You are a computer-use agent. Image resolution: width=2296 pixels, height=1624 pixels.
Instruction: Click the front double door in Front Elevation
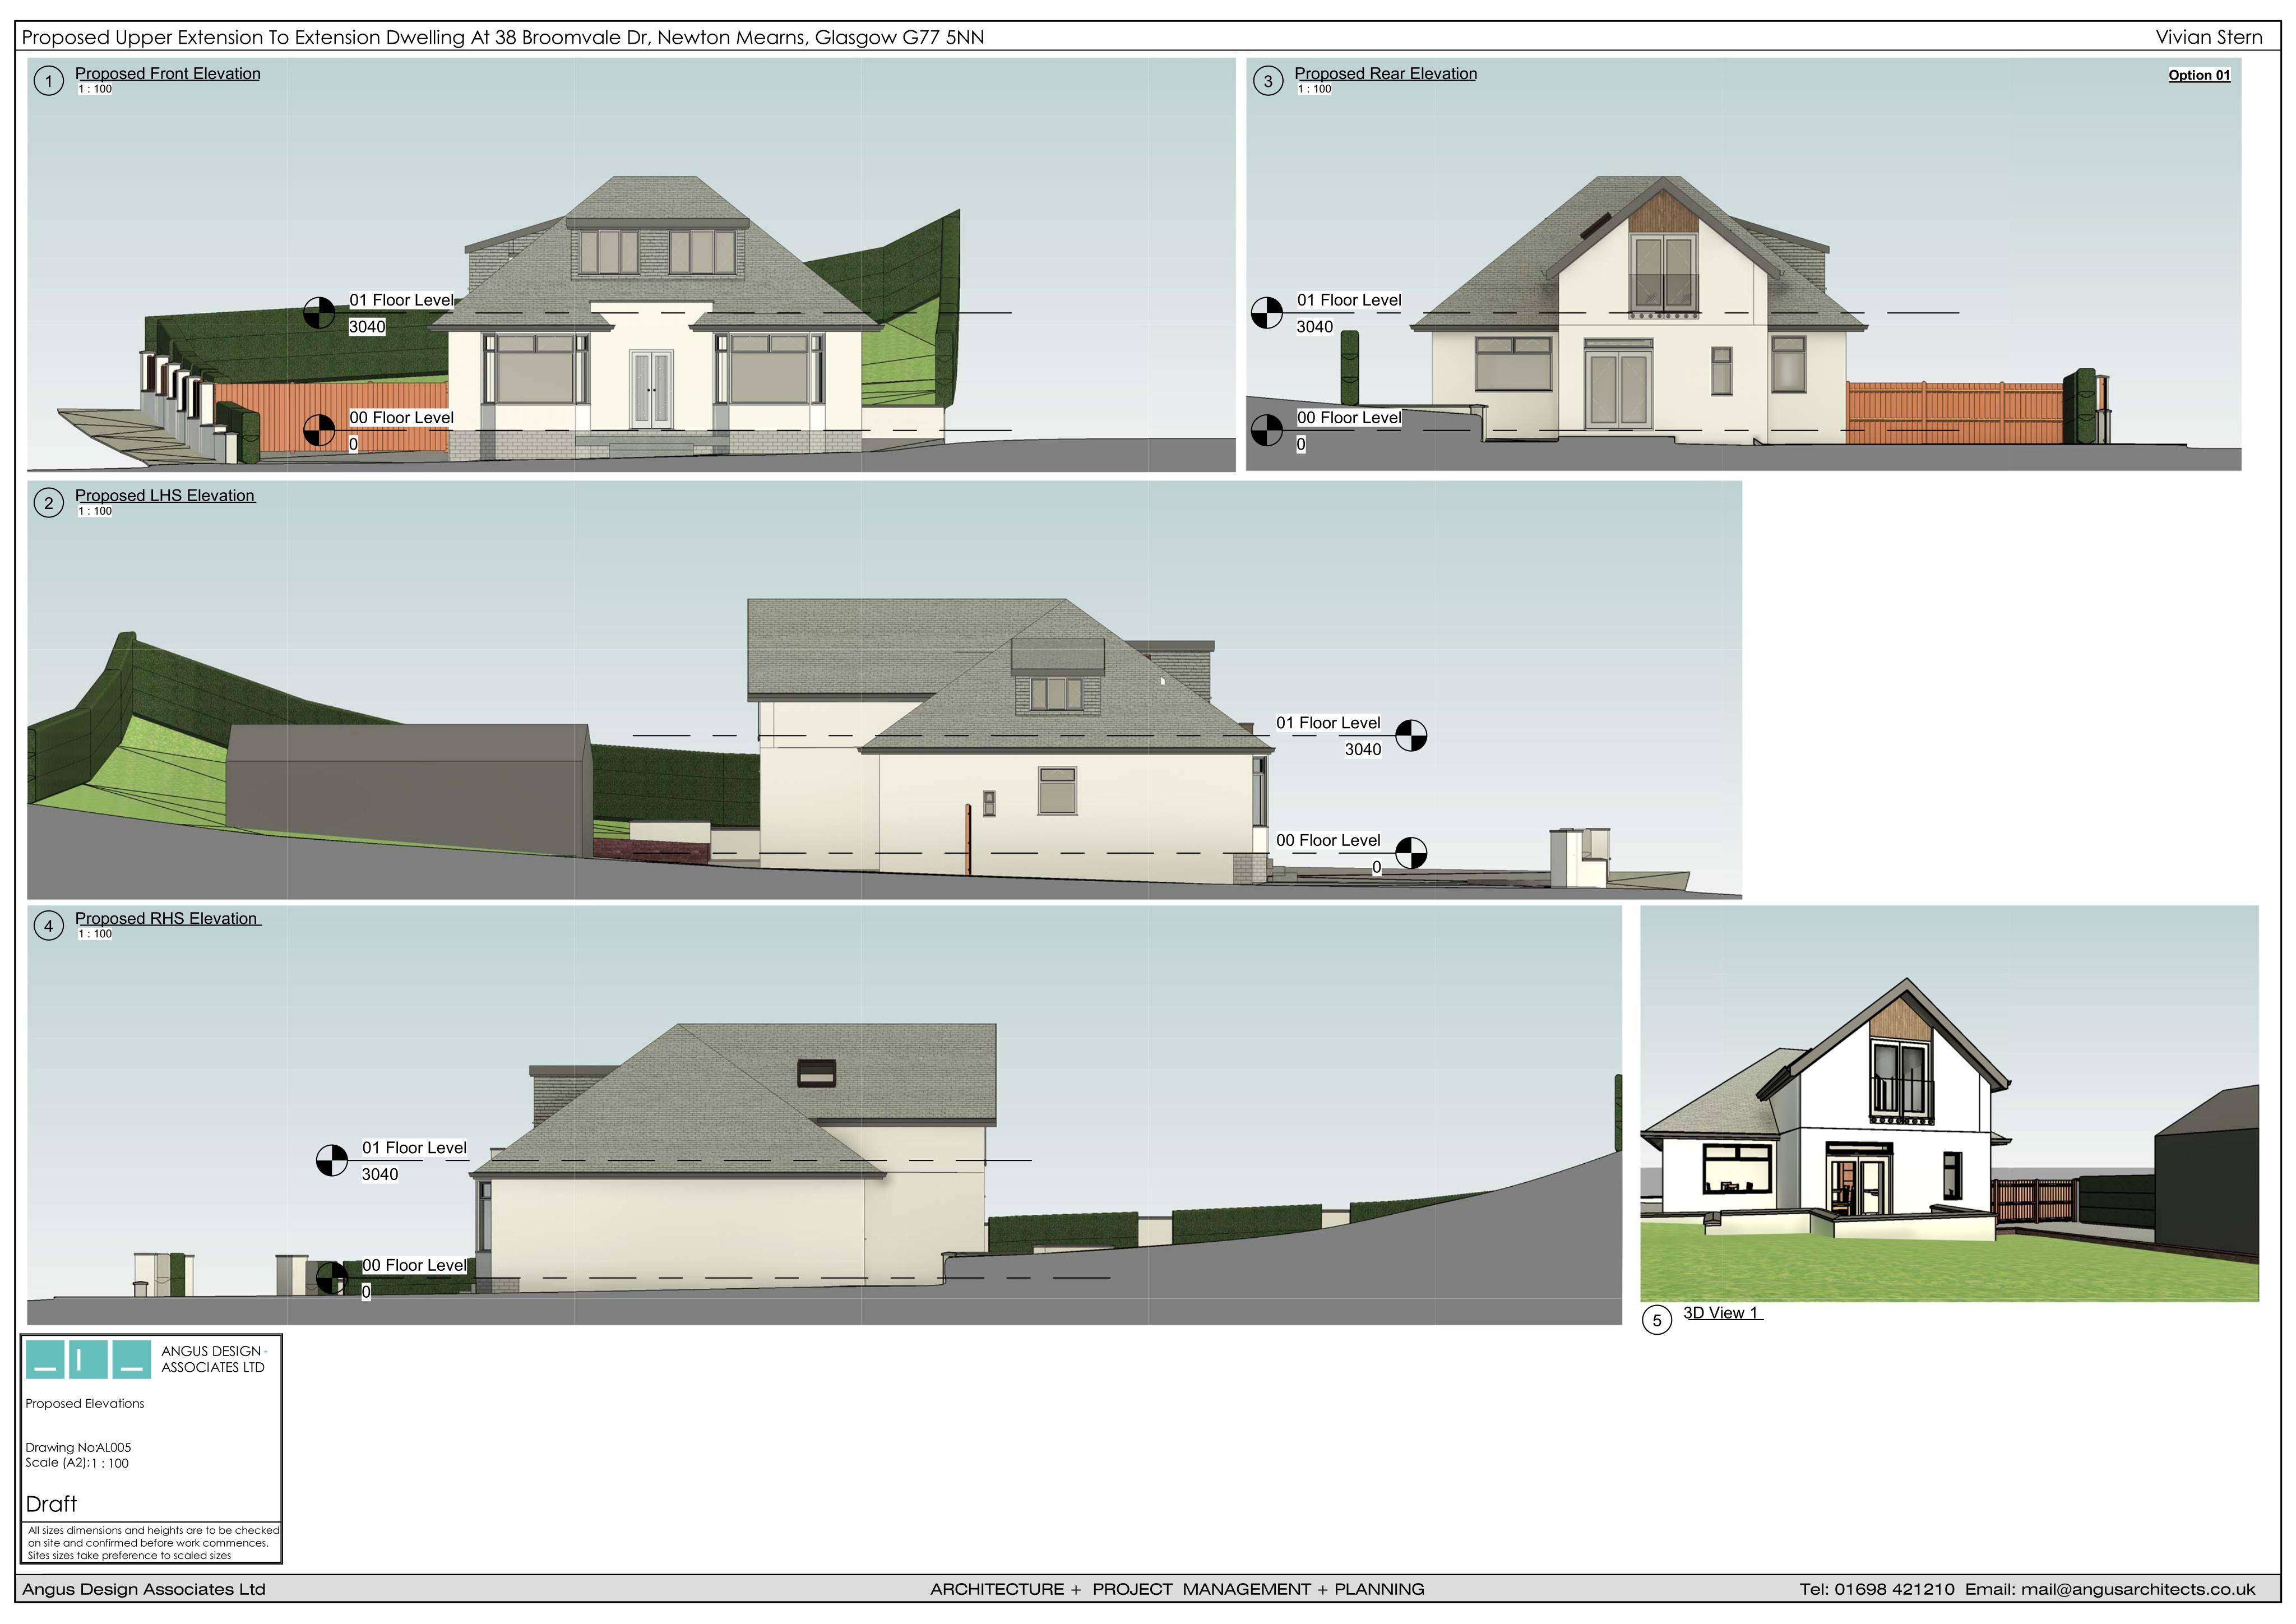[652, 390]
